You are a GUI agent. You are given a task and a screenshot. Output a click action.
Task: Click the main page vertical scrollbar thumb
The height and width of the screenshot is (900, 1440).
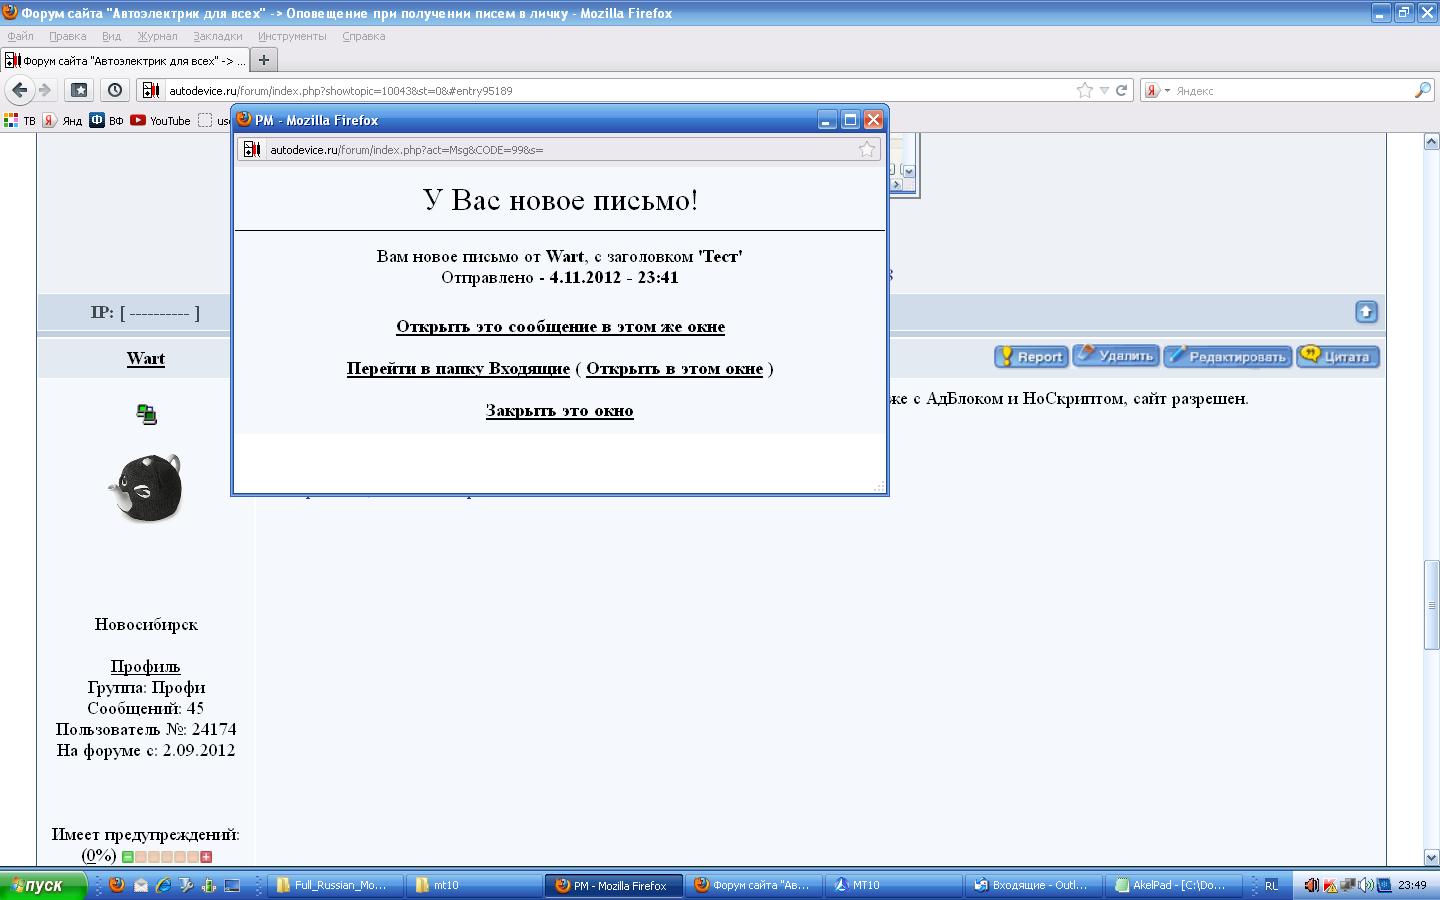click(x=1431, y=606)
